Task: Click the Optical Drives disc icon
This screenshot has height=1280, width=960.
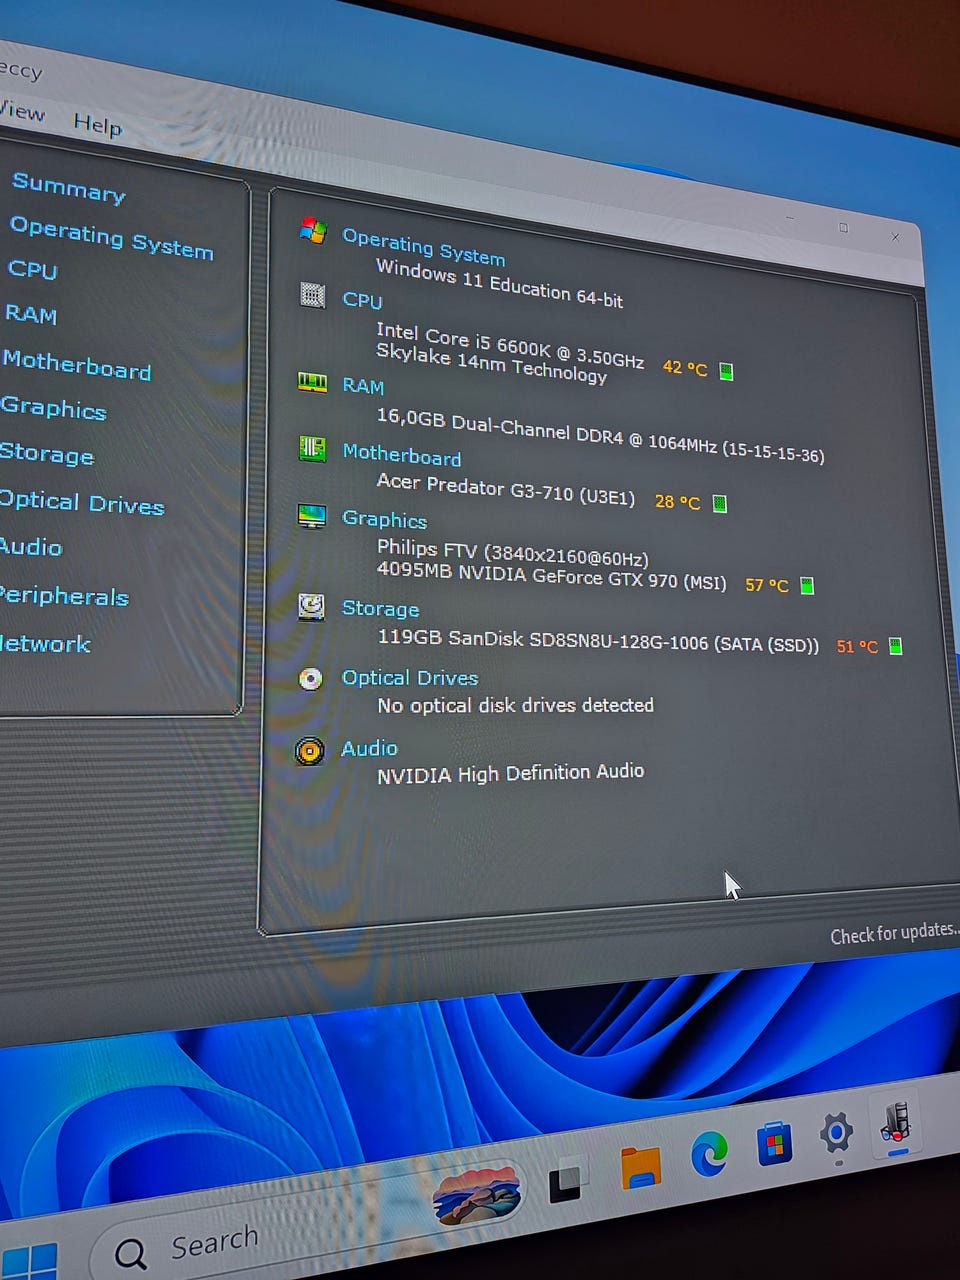Action: click(x=311, y=679)
